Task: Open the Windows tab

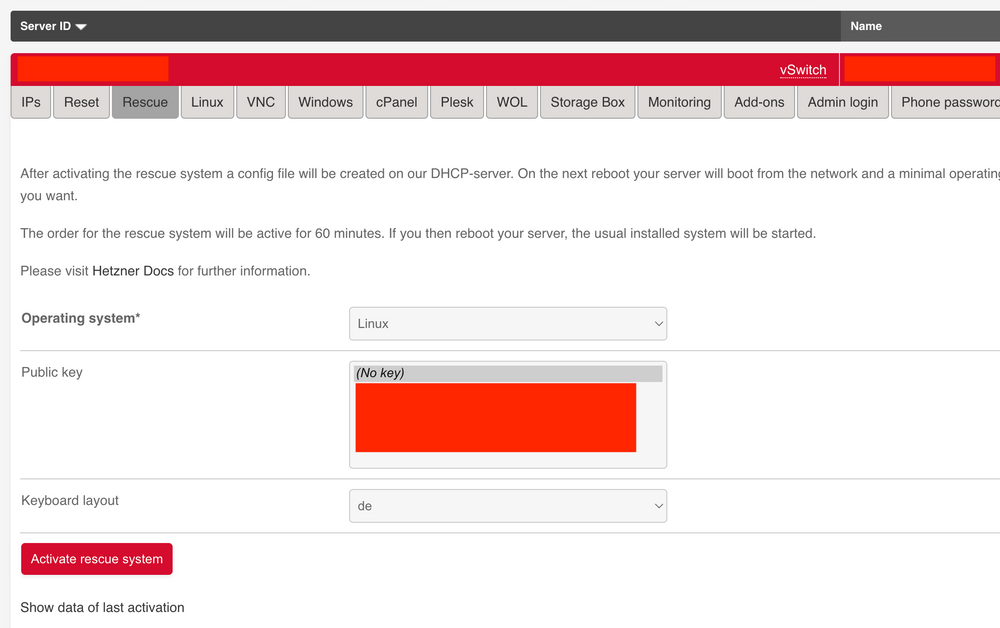Action: coord(325,102)
